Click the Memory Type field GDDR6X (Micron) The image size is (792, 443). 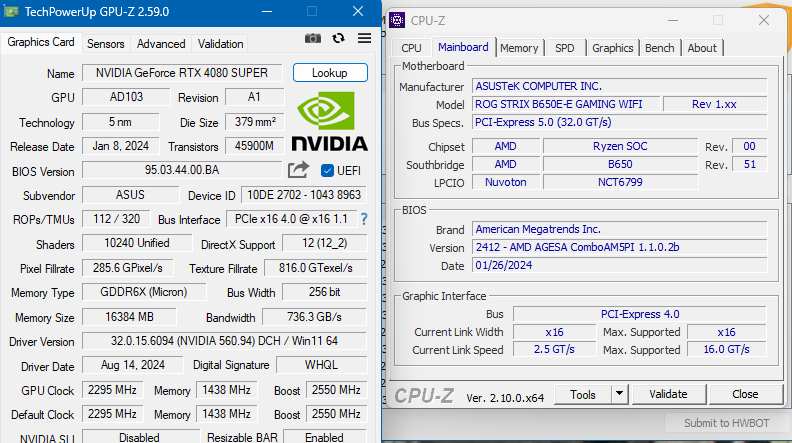[x=144, y=292]
